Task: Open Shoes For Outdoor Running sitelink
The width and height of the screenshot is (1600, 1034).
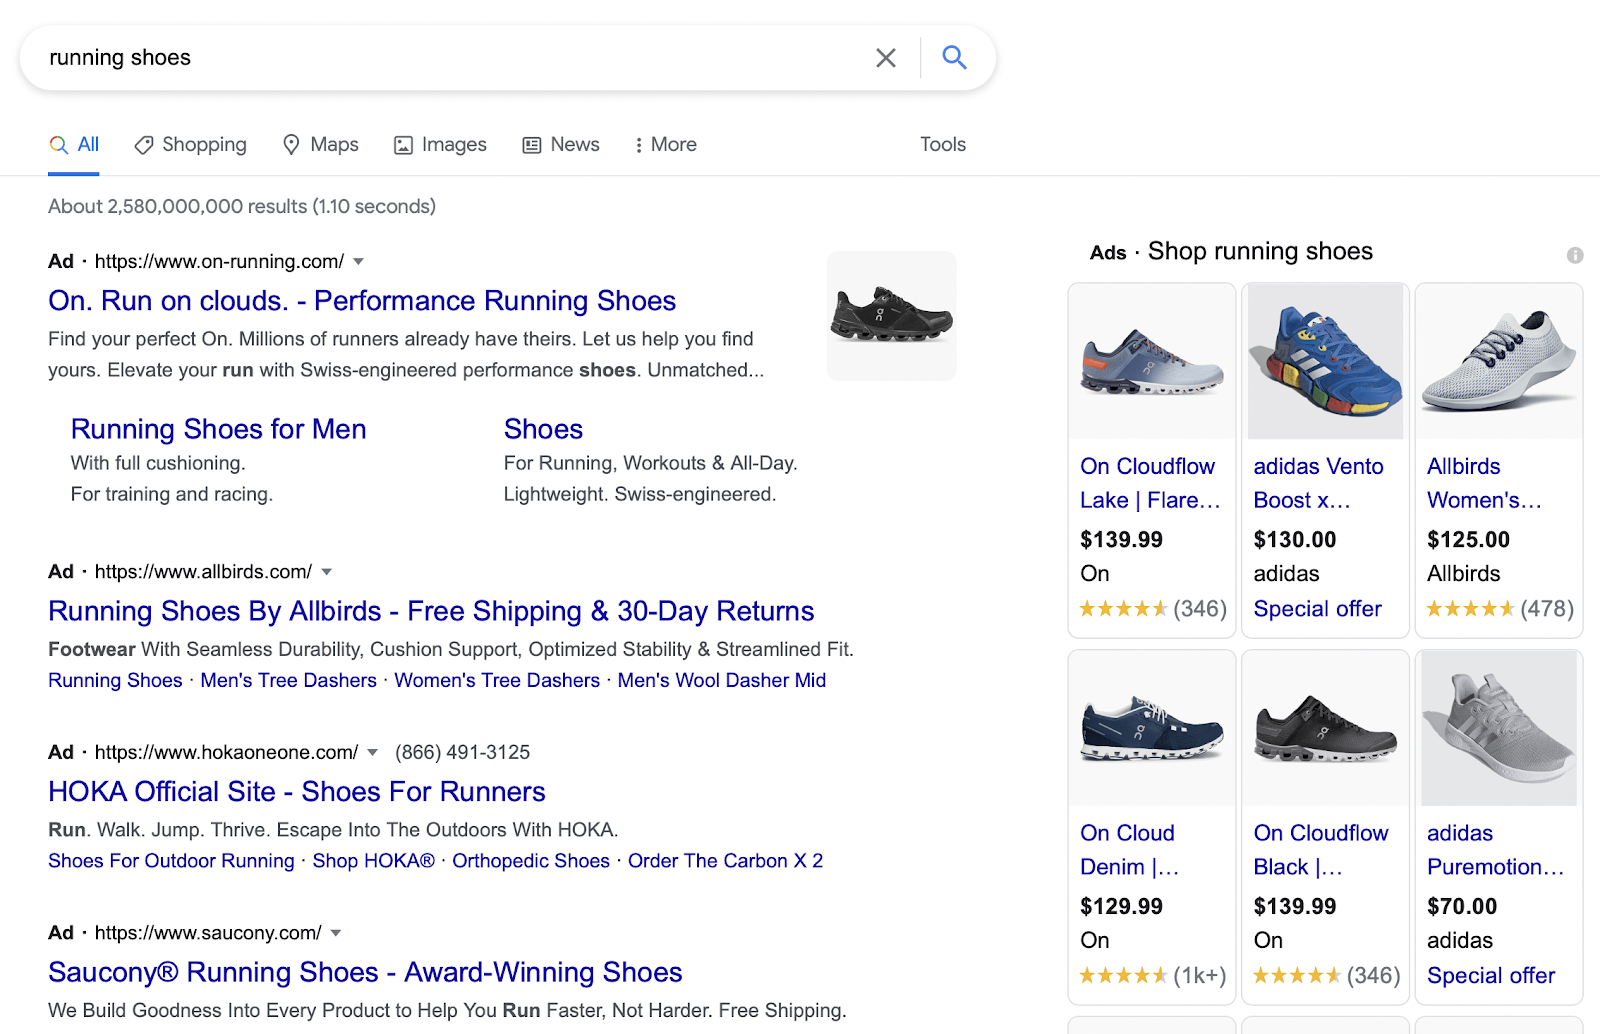Action: [171, 861]
